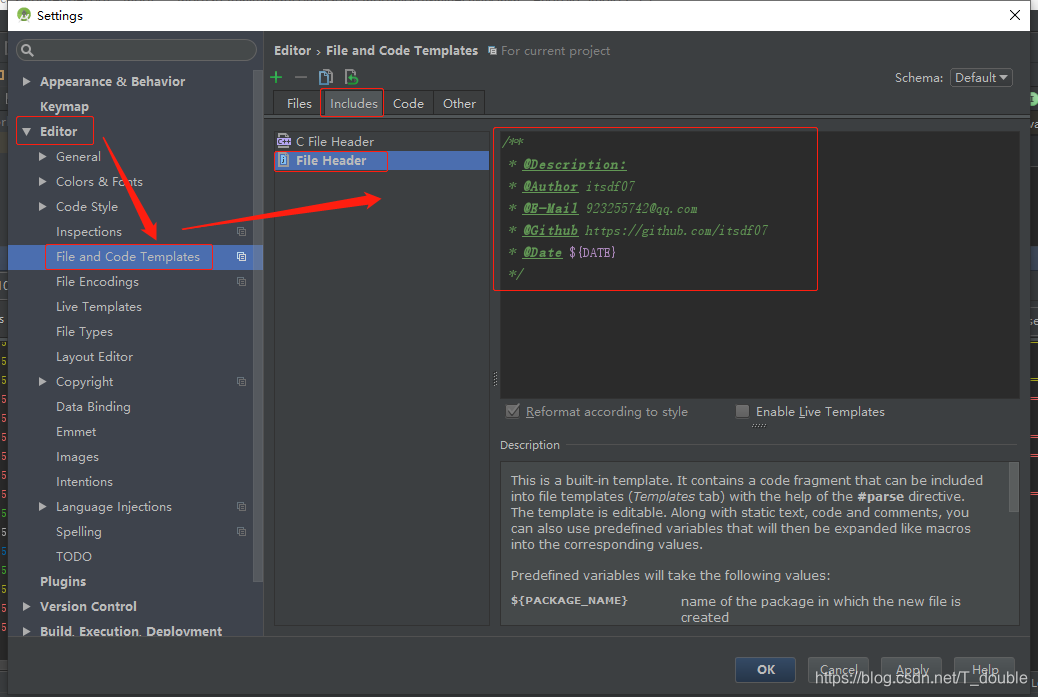This screenshot has height=697, width=1038.
Task: Open the Schema Default dropdown
Action: pyautogui.click(x=981, y=77)
